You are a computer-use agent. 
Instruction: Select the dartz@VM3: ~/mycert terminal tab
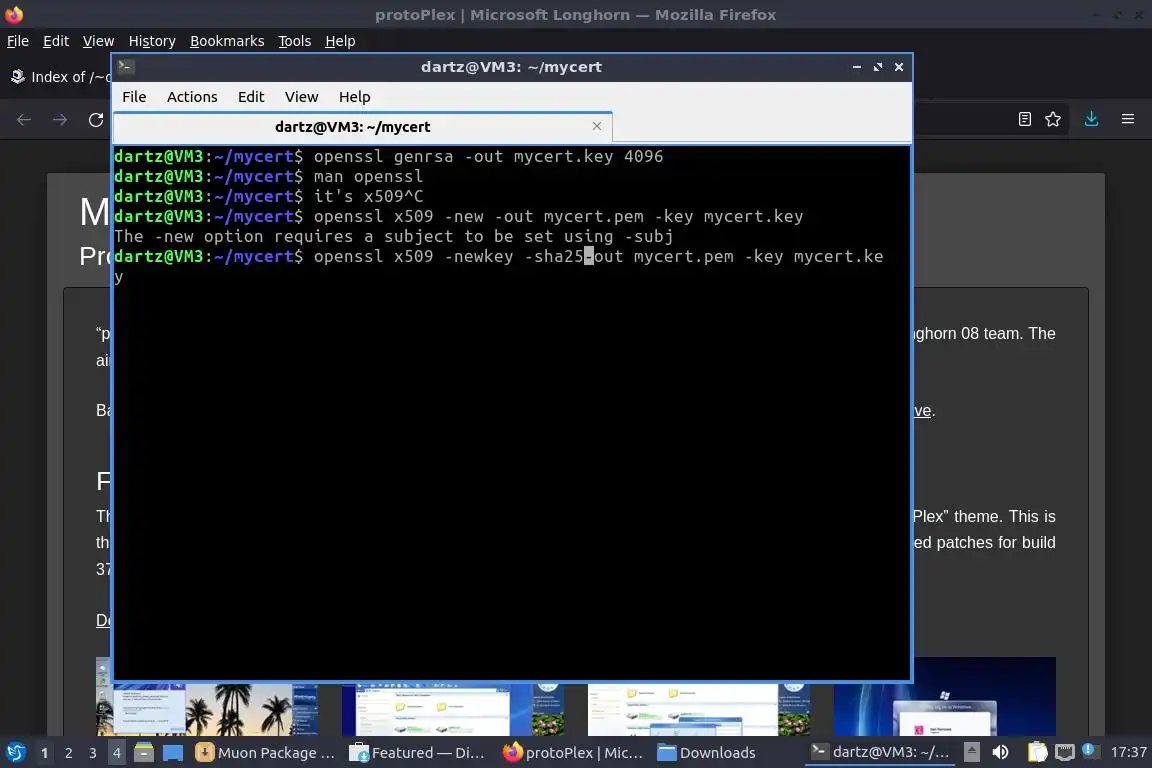click(363, 127)
